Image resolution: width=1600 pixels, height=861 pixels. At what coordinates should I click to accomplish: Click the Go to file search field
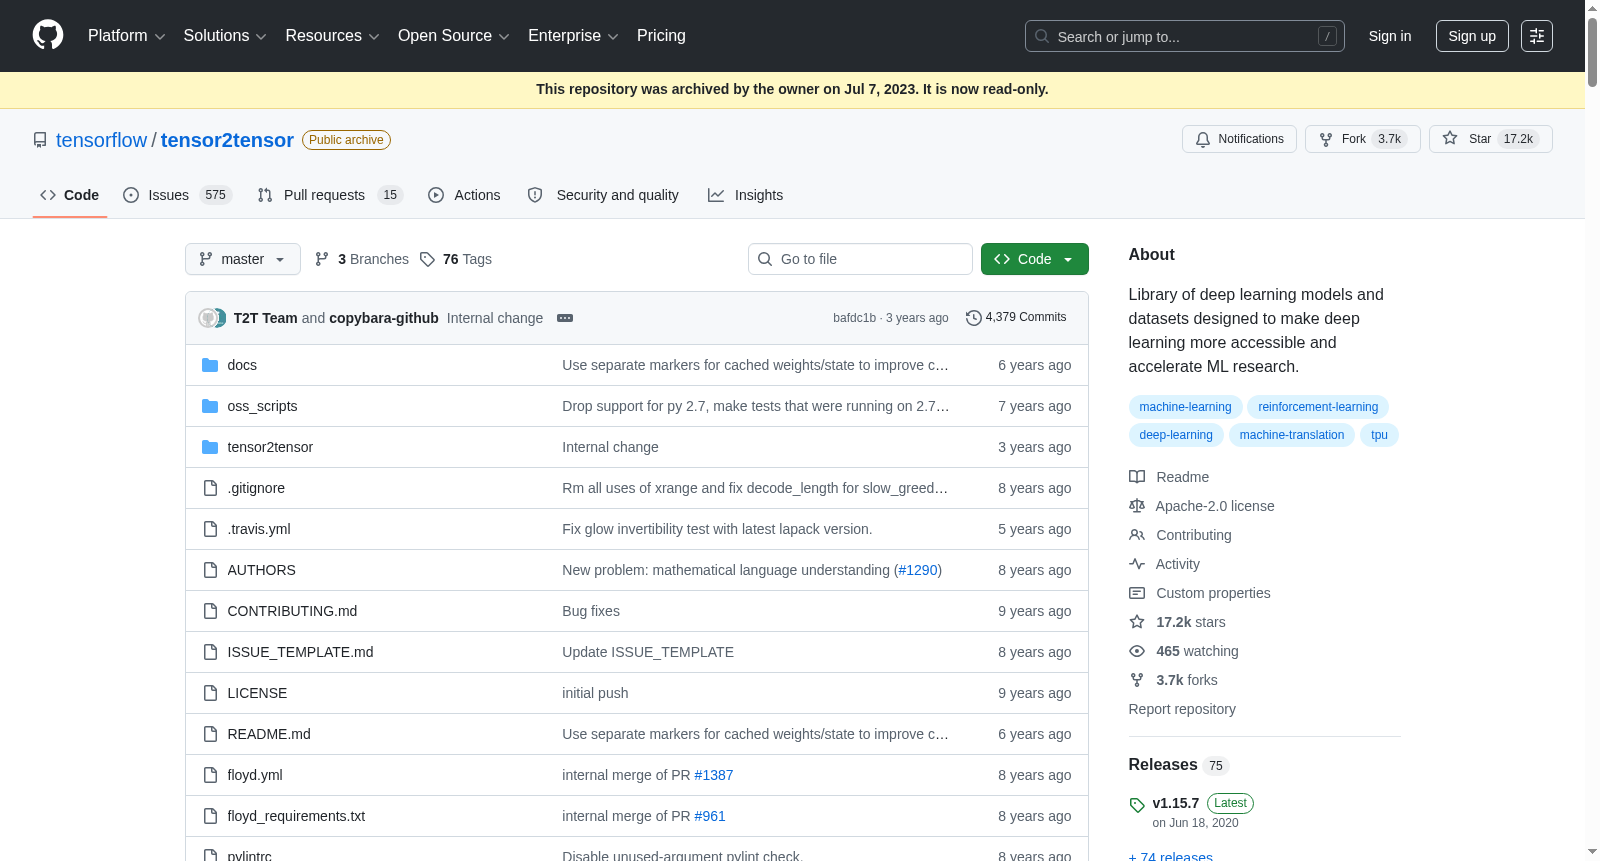pyautogui.click(x=860, y=259)
